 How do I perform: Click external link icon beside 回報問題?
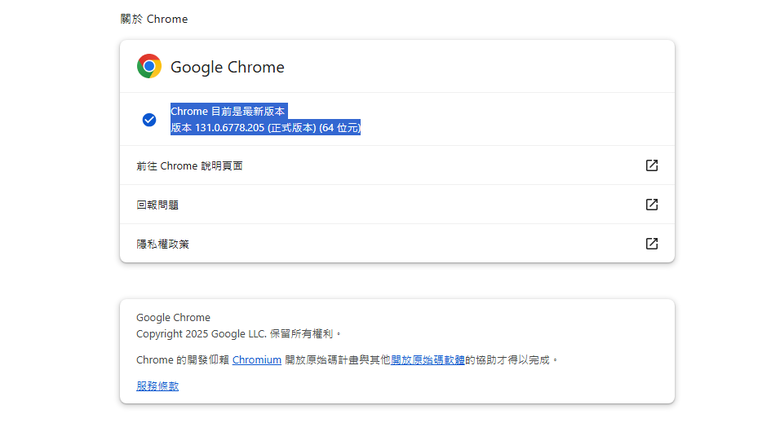[x=652, y=205]
